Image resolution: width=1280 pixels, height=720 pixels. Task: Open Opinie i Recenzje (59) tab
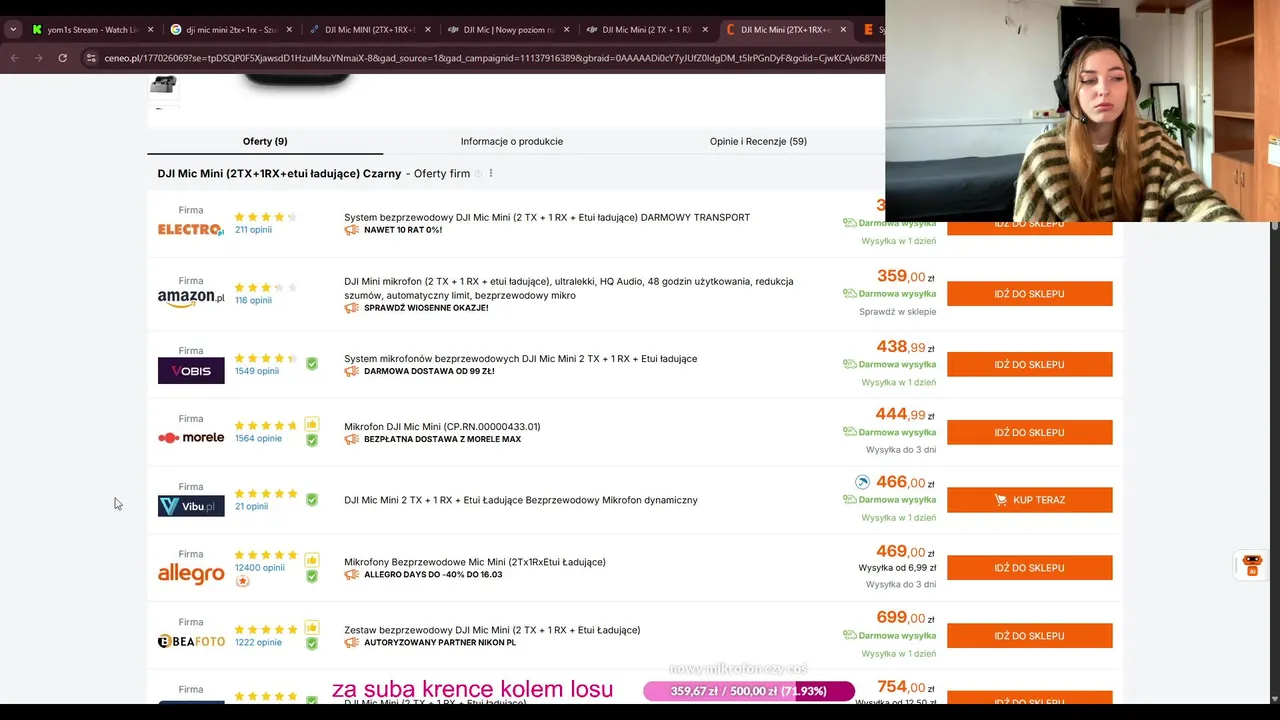pyautogui.click(x=758, y=141)
